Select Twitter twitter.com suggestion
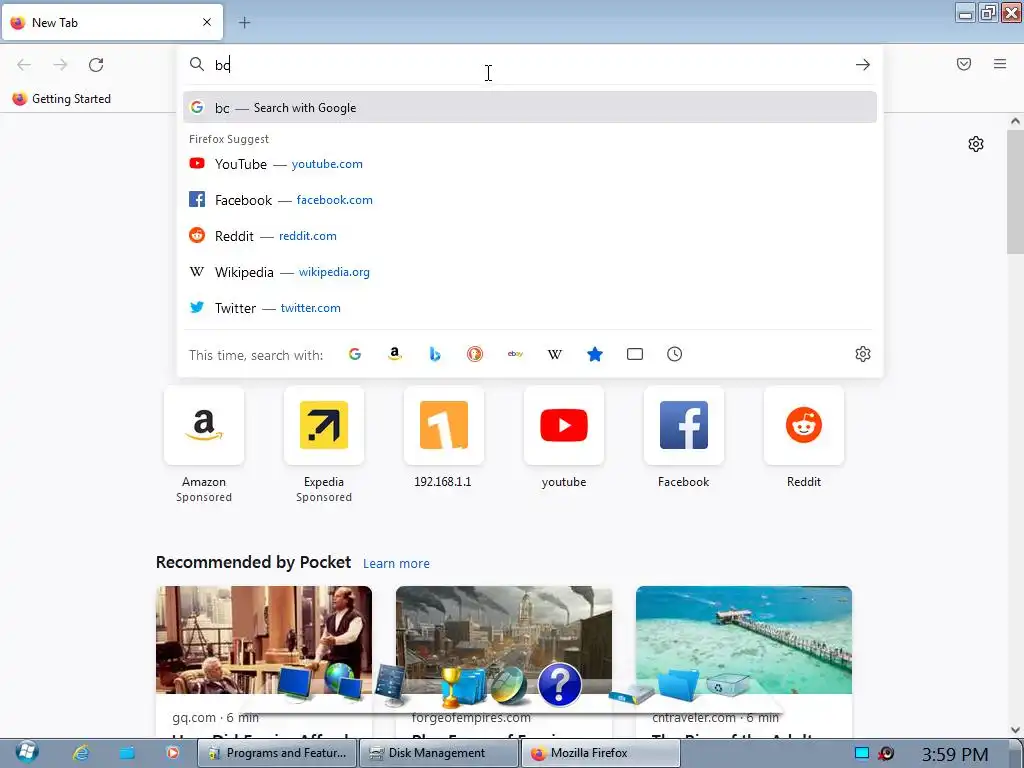This screenshot has width=1024, height=768. (x=530, y=308)
